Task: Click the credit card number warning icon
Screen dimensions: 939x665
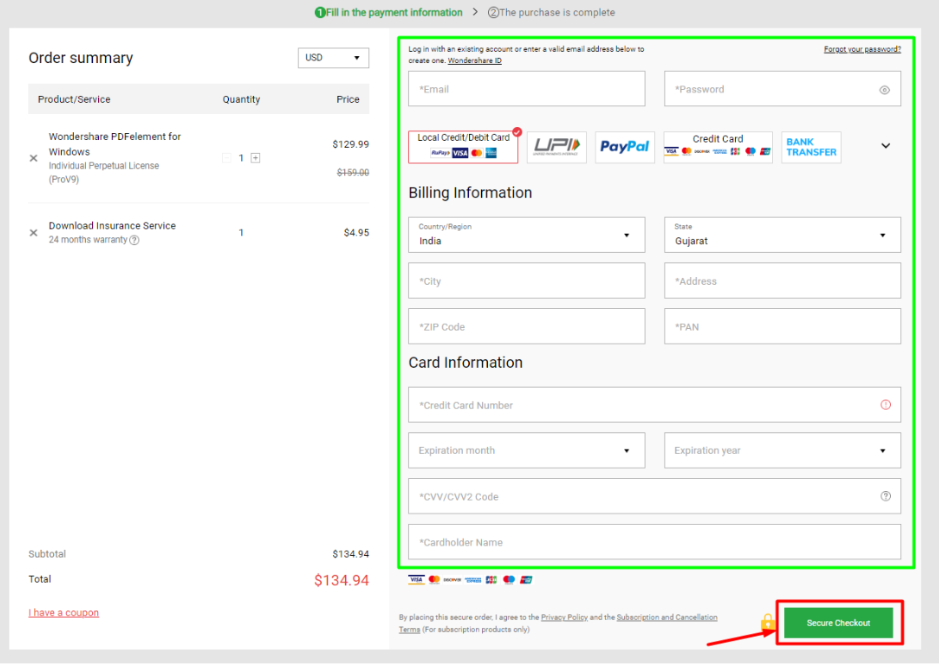Action: [x=886, y=405]
